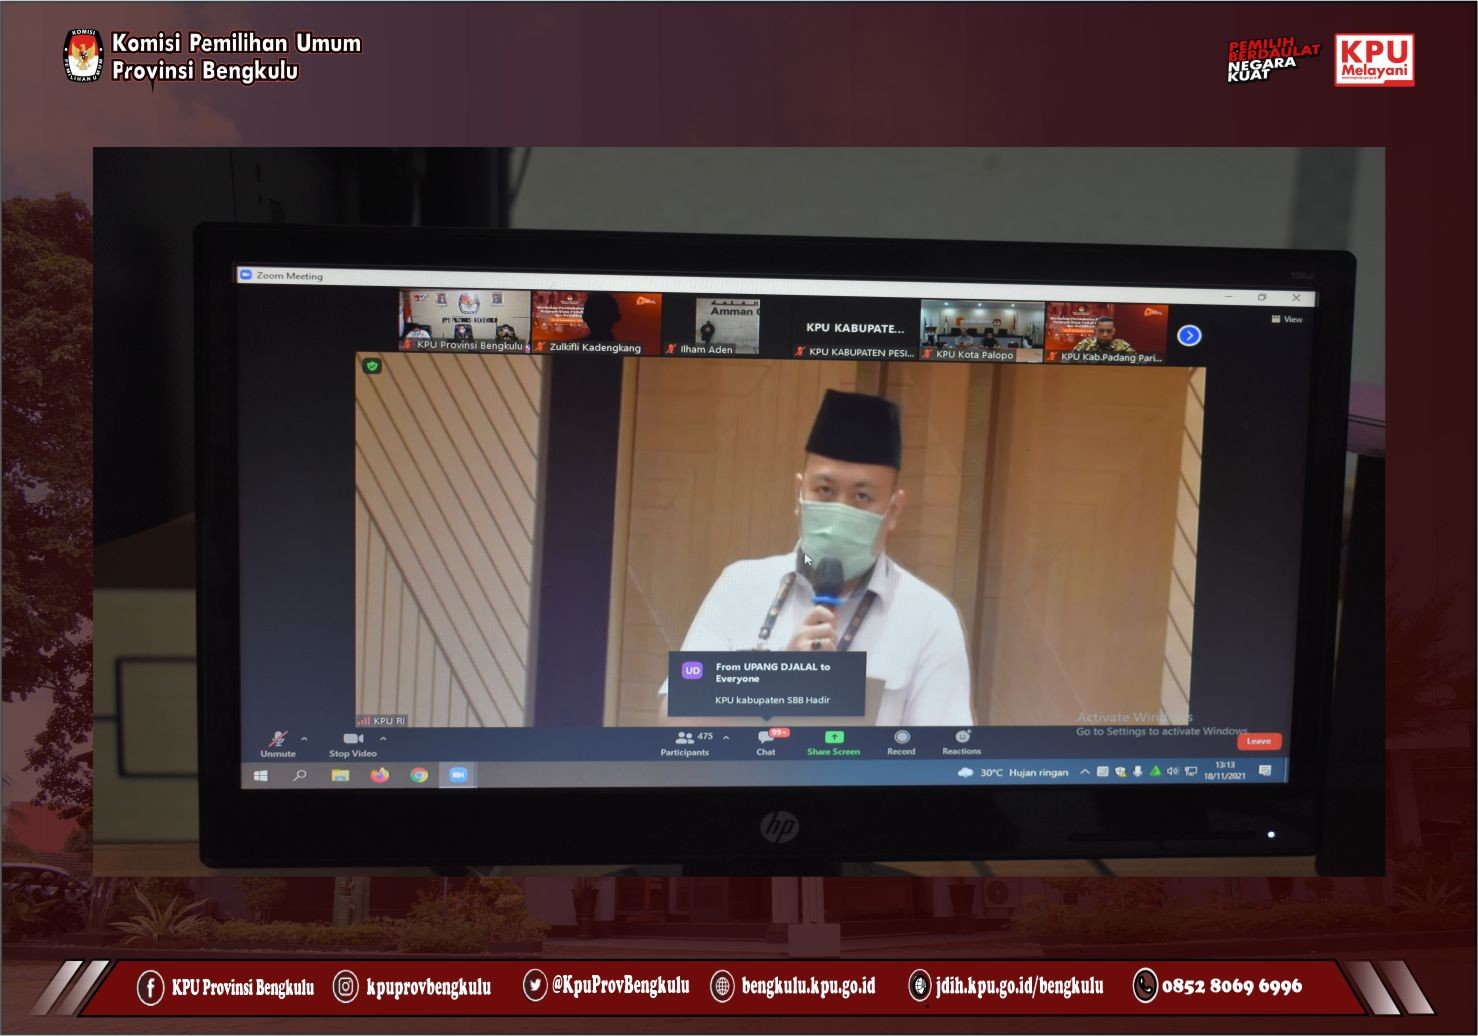Select KPU Provinsi Bengkulu video thumbnail
The height and width of the screenshot is (1036, 1478).
[465, 320]
